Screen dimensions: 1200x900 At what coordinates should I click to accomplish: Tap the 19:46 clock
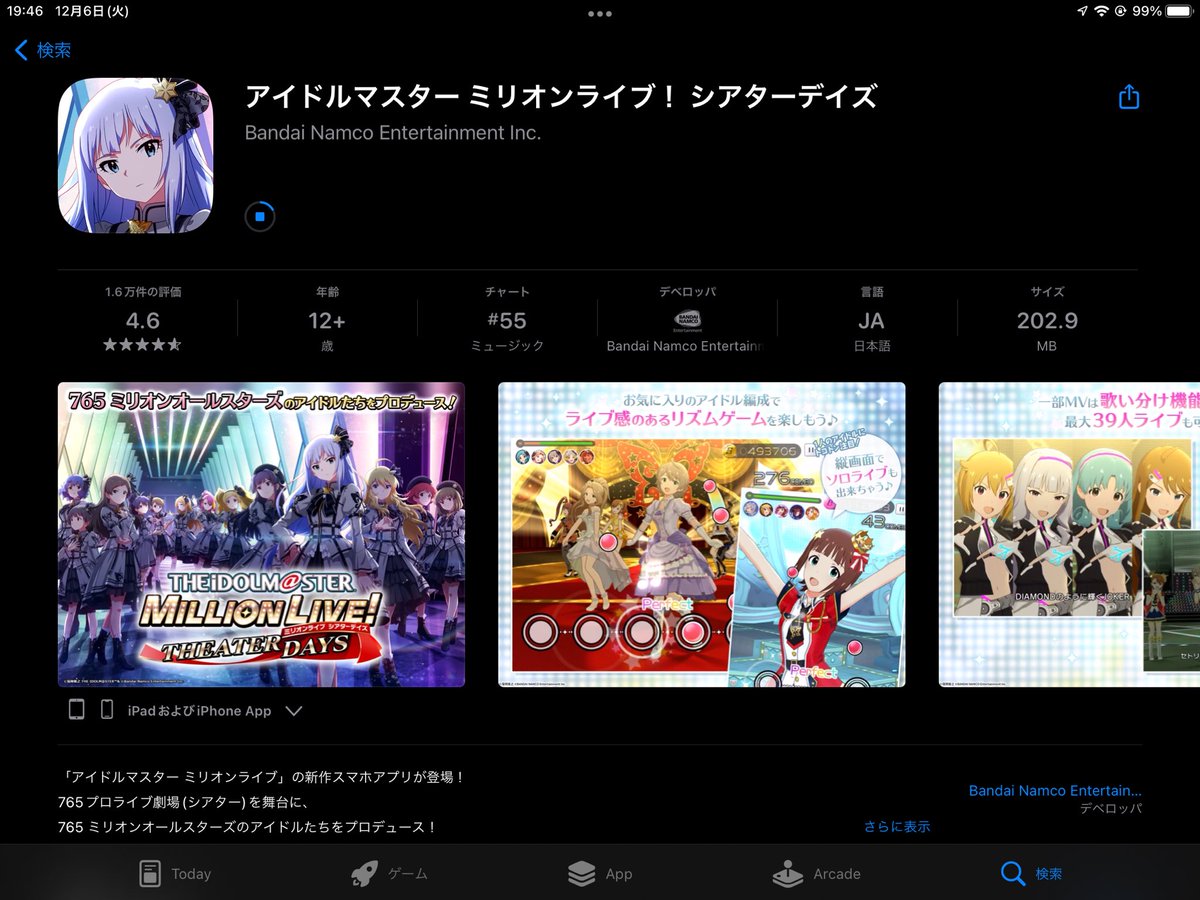click(24, 11)
